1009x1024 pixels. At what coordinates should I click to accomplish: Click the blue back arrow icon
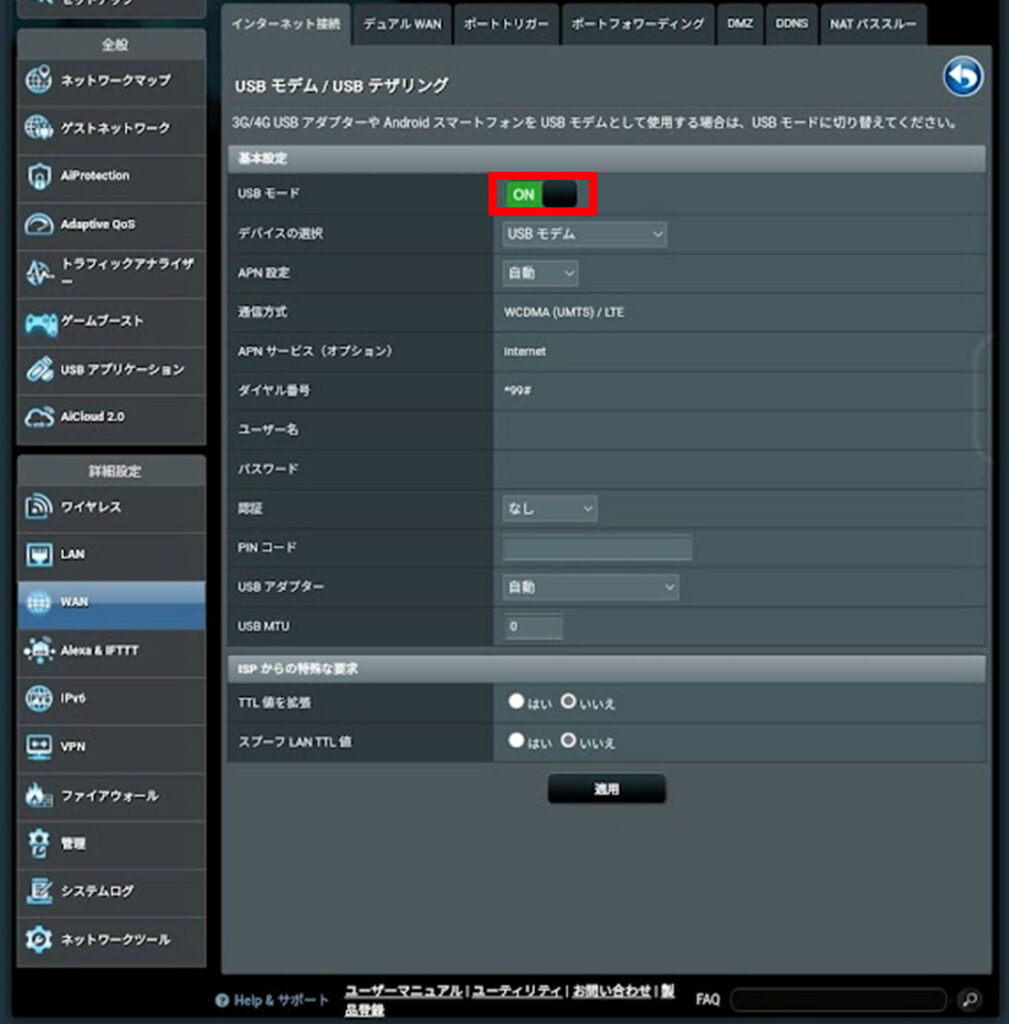(962, 77)
